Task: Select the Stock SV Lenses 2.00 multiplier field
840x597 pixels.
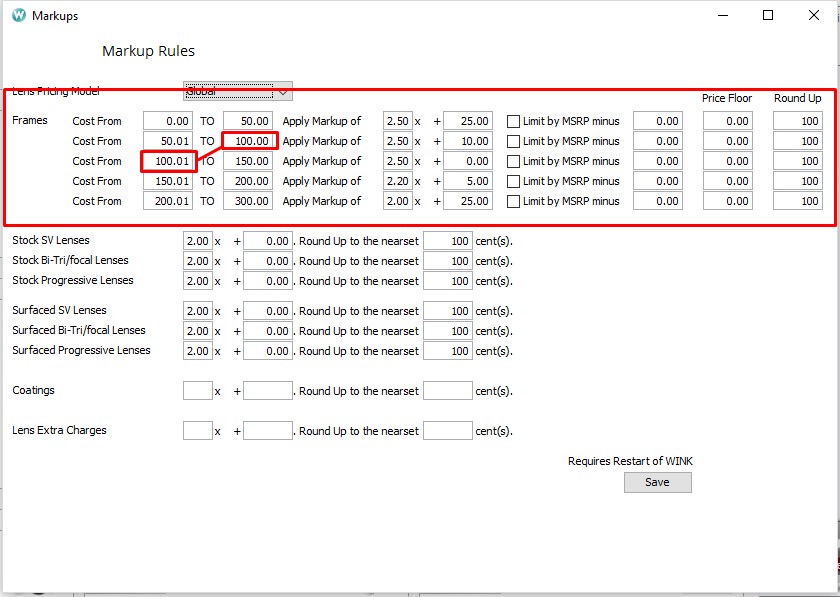Action: pyautogui.click(x=199, y=241)
